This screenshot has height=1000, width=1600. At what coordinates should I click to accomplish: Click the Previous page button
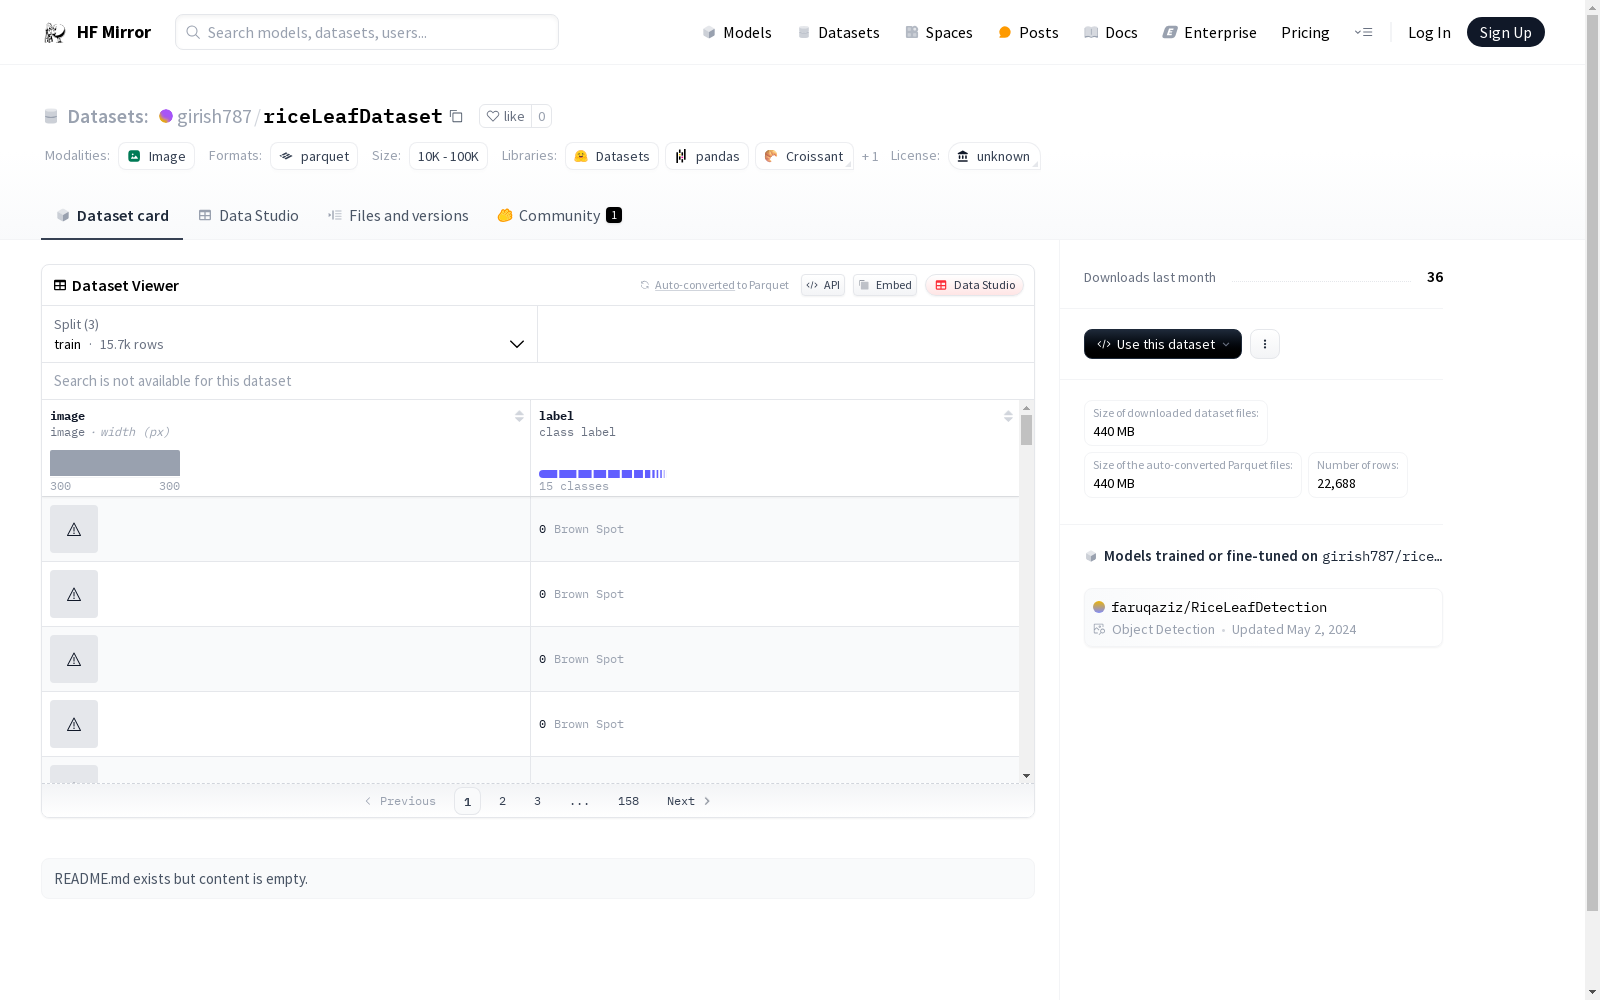400,801
